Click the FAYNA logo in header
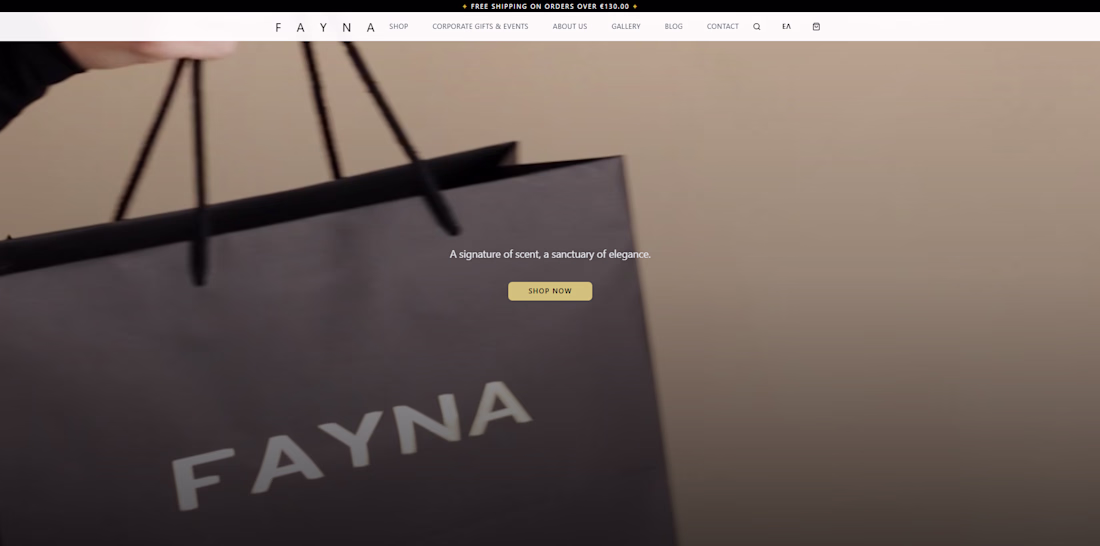This screenshot has height=546, width=1100. click(326, 27)
